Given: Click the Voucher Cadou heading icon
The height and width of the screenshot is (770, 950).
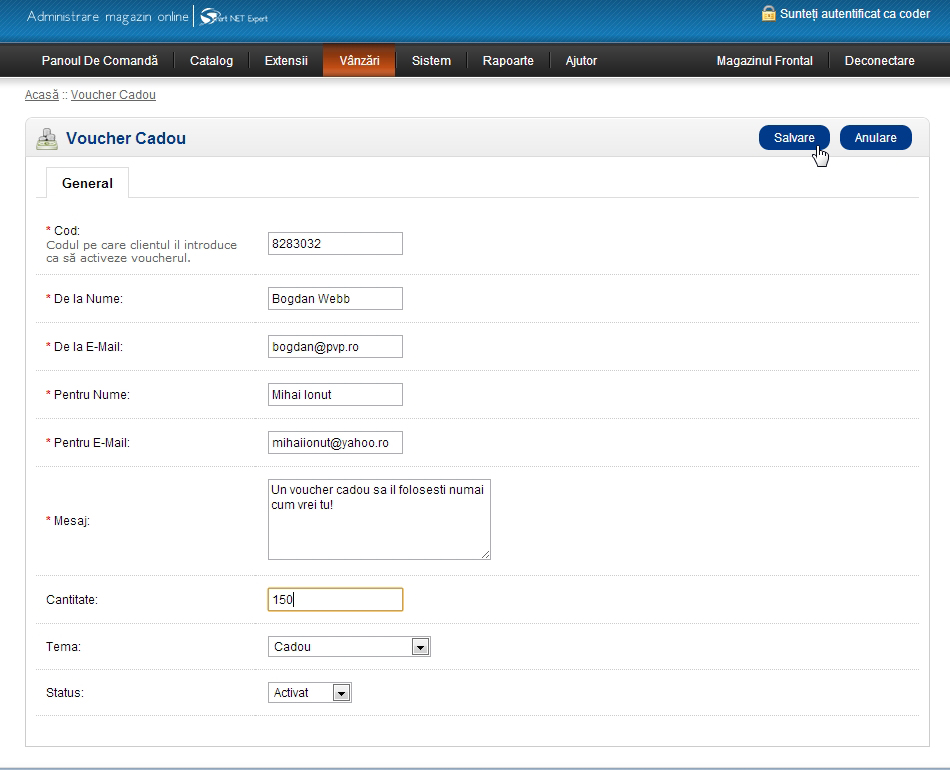Looking at the screenshot, I should [46, 139].
